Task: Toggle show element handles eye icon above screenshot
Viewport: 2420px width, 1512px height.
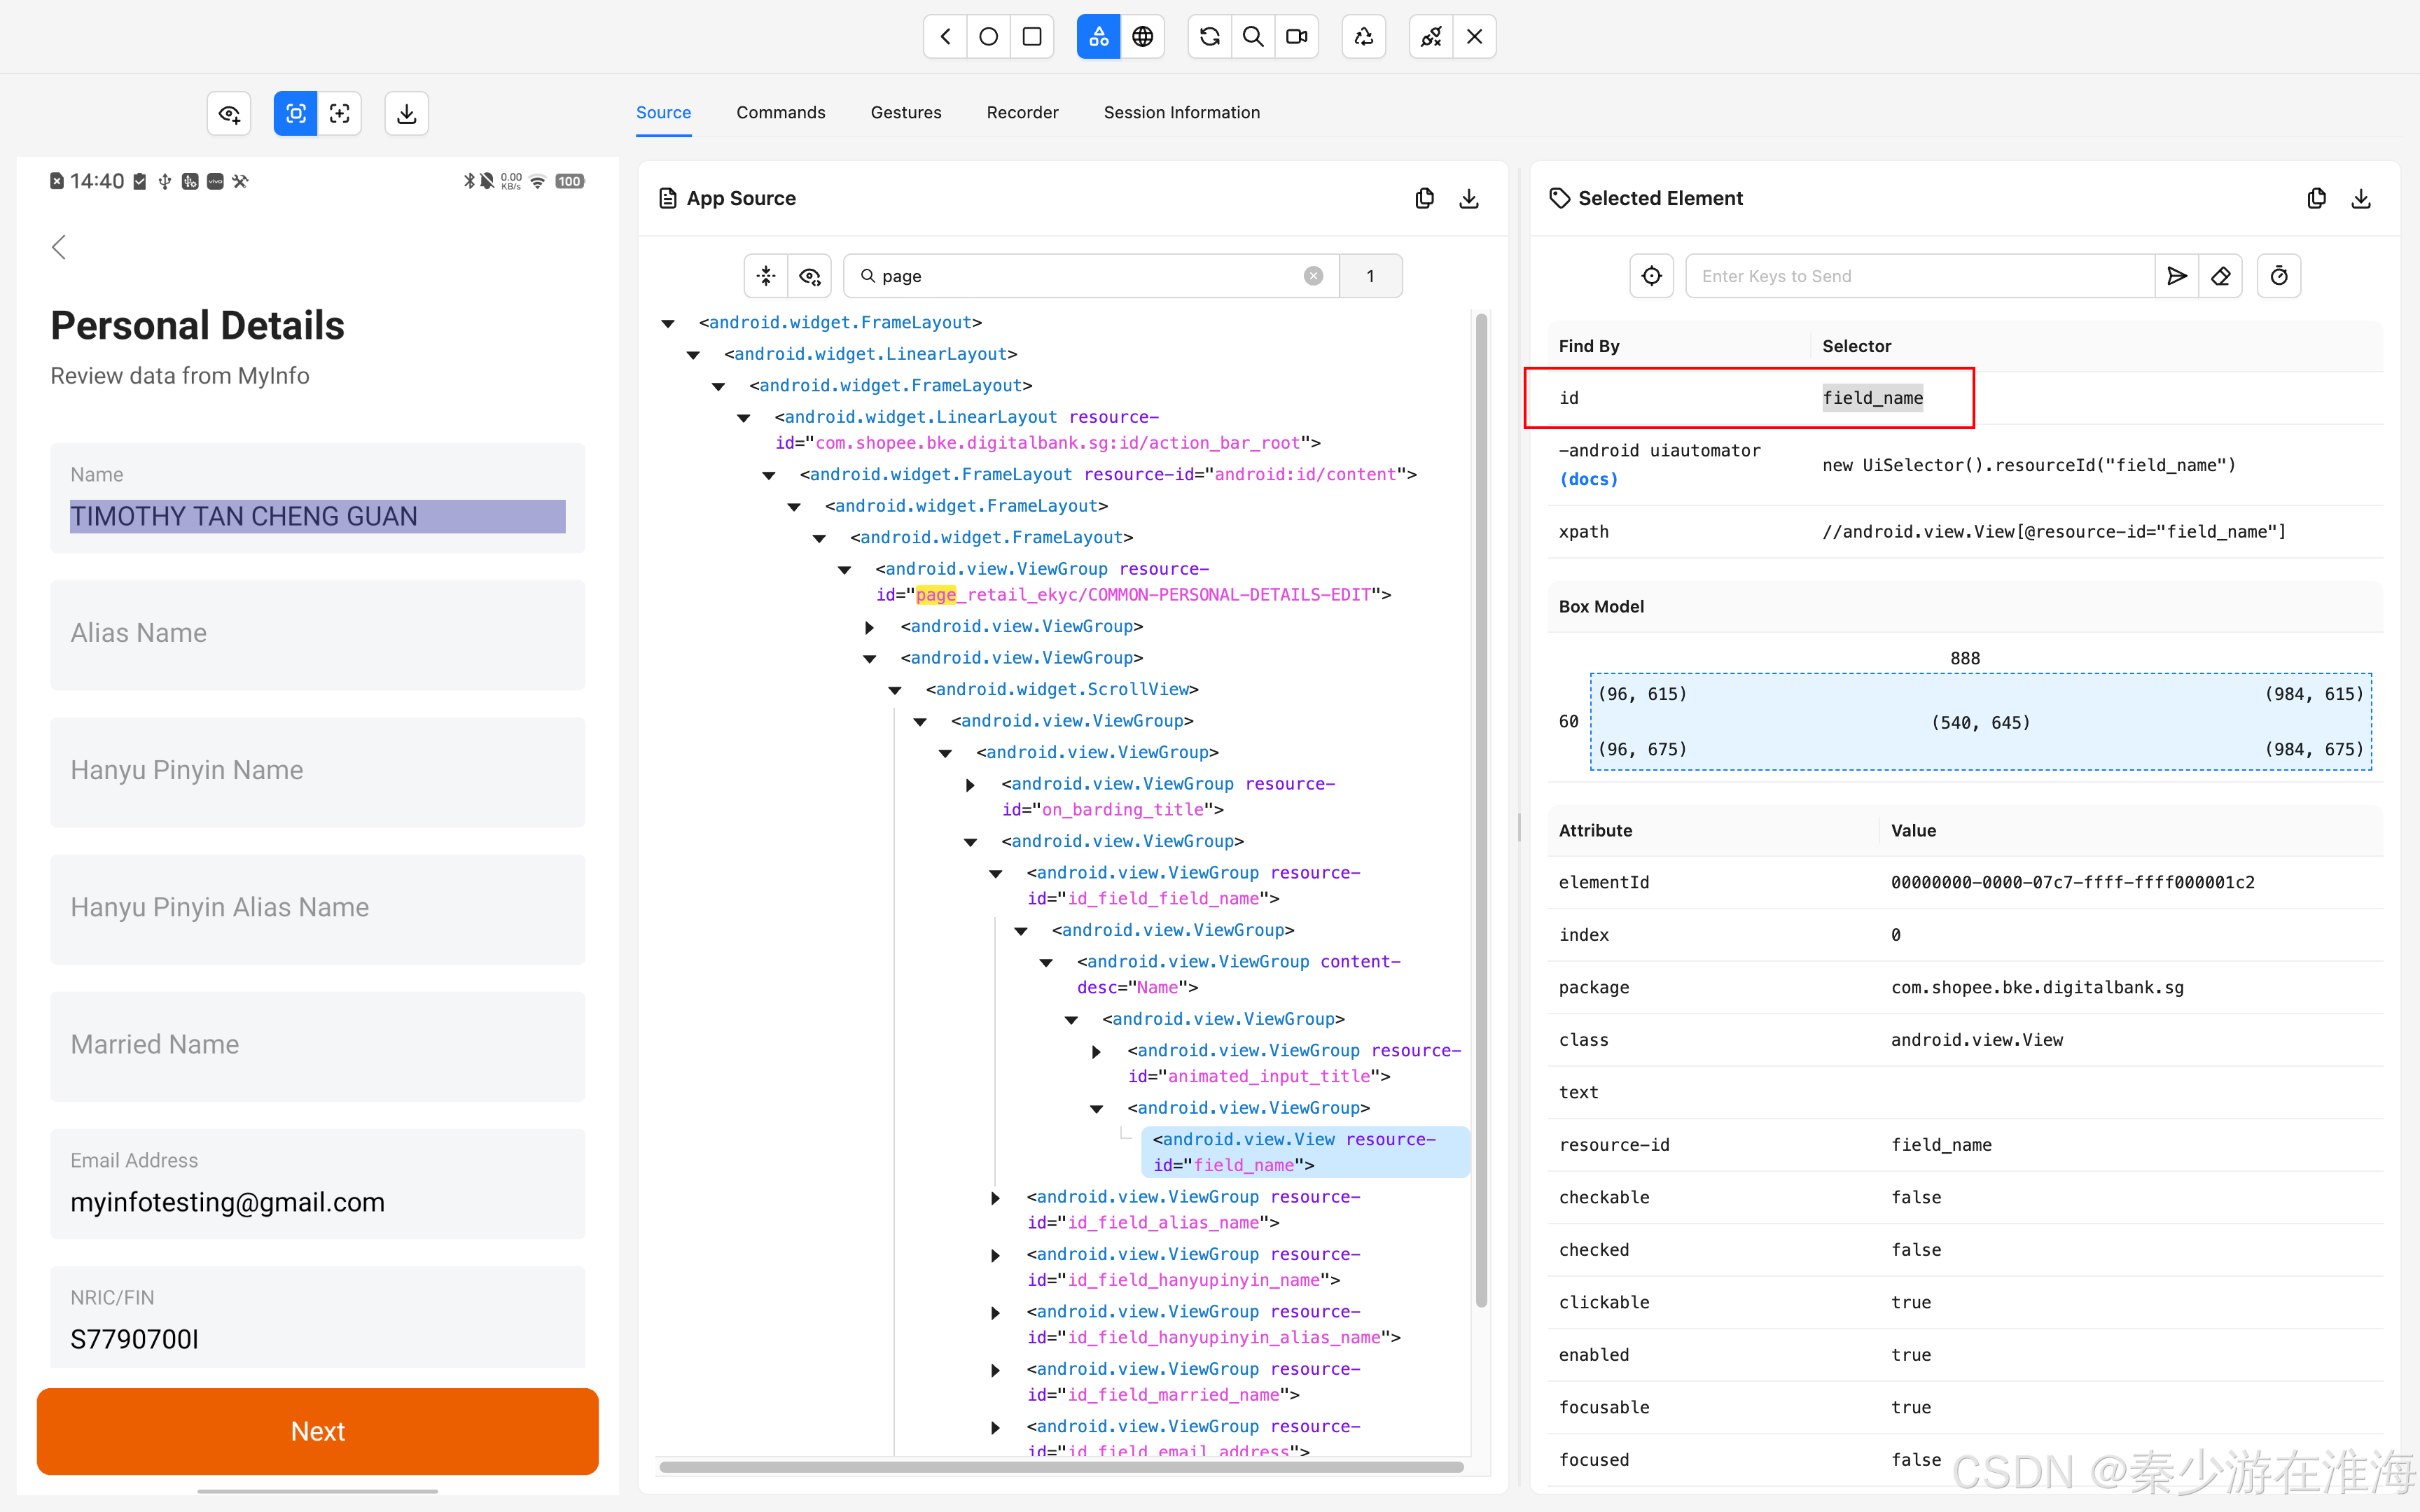Action: point(229,114)
